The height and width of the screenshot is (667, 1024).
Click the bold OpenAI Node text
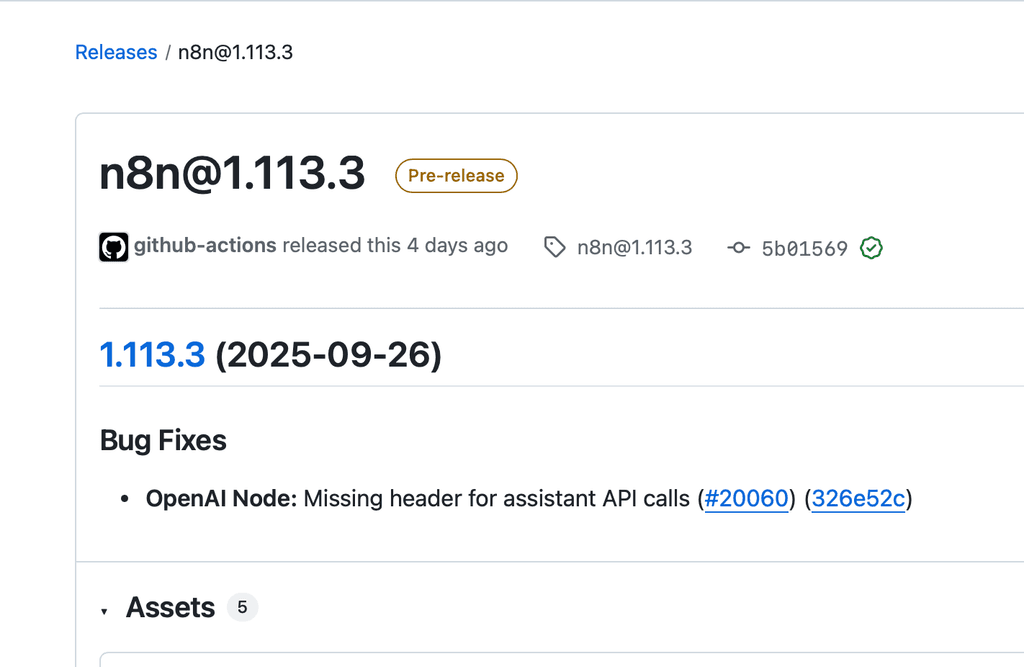click(221, 498)
